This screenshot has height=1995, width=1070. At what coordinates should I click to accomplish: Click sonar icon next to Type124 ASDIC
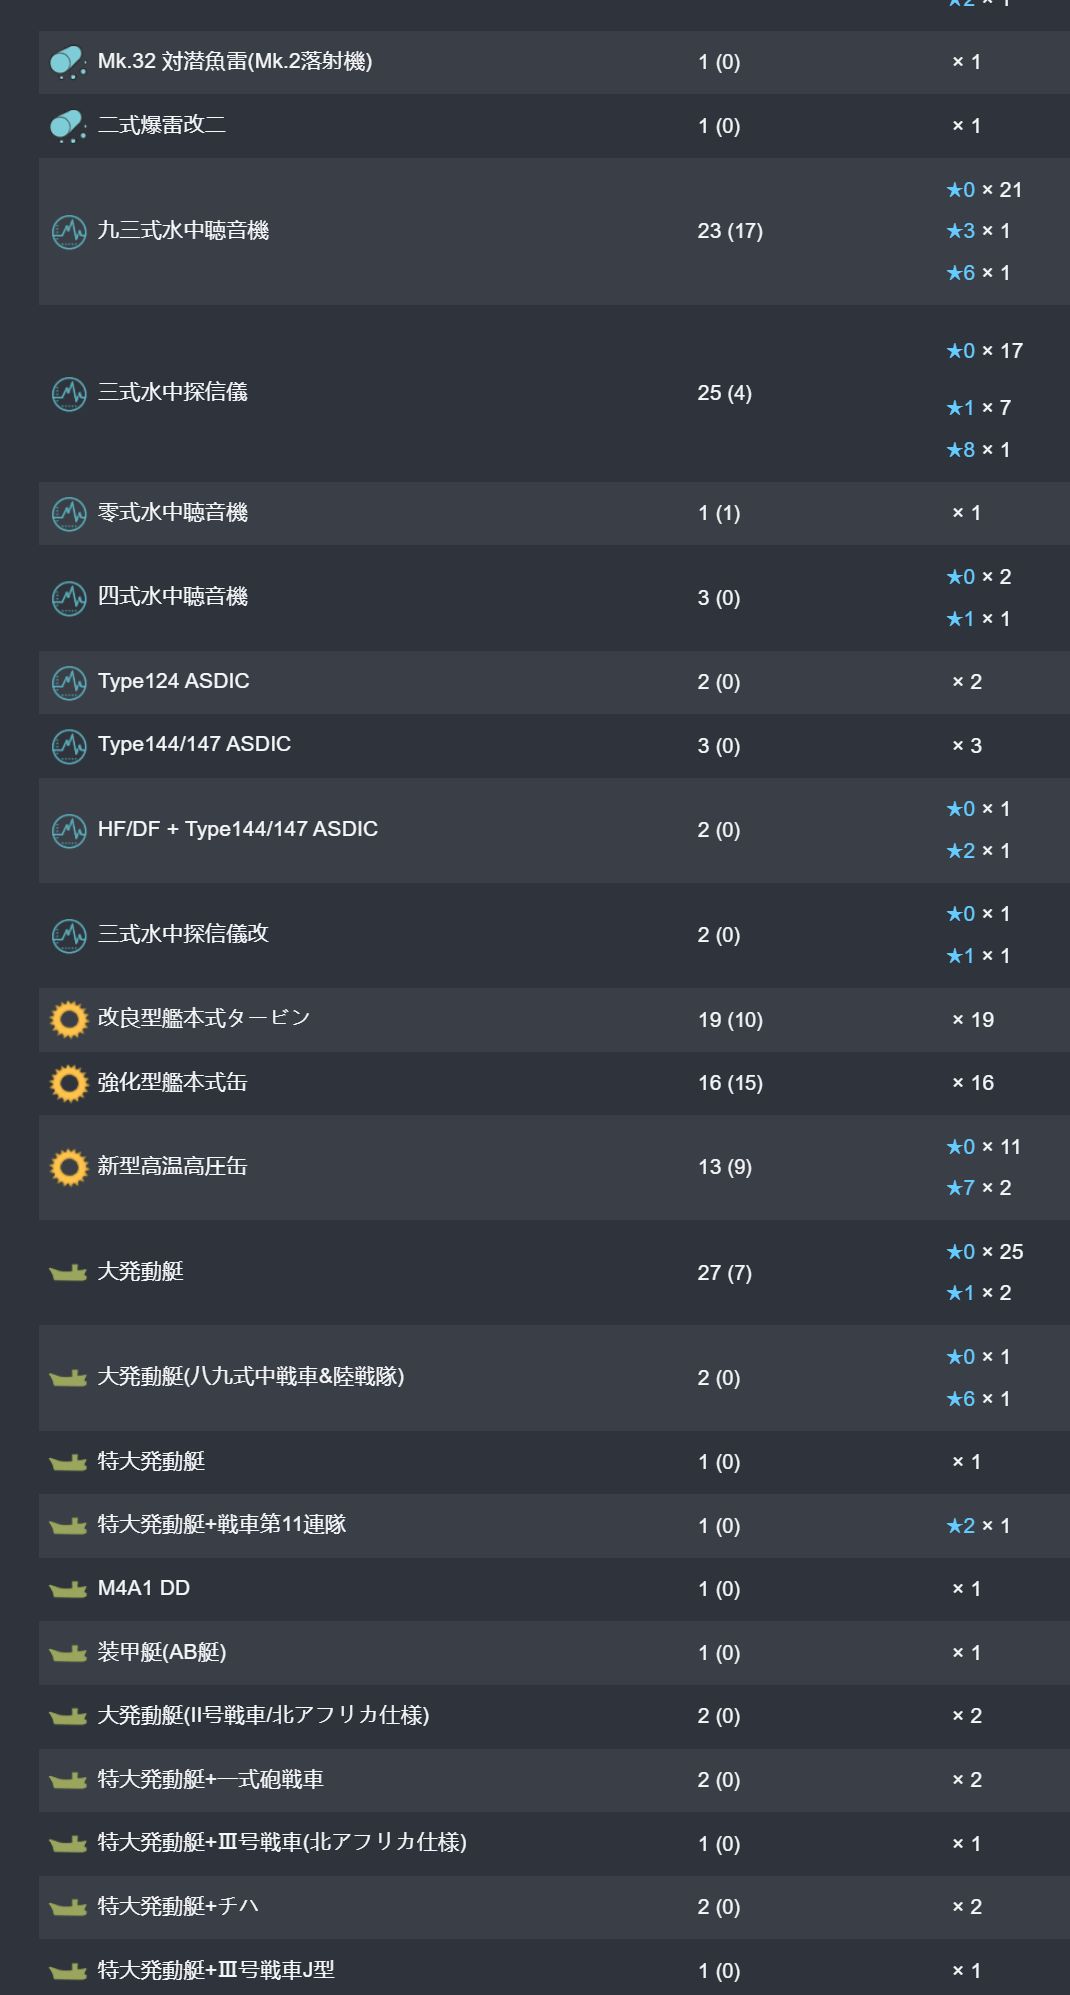click(x=69, y=683)
